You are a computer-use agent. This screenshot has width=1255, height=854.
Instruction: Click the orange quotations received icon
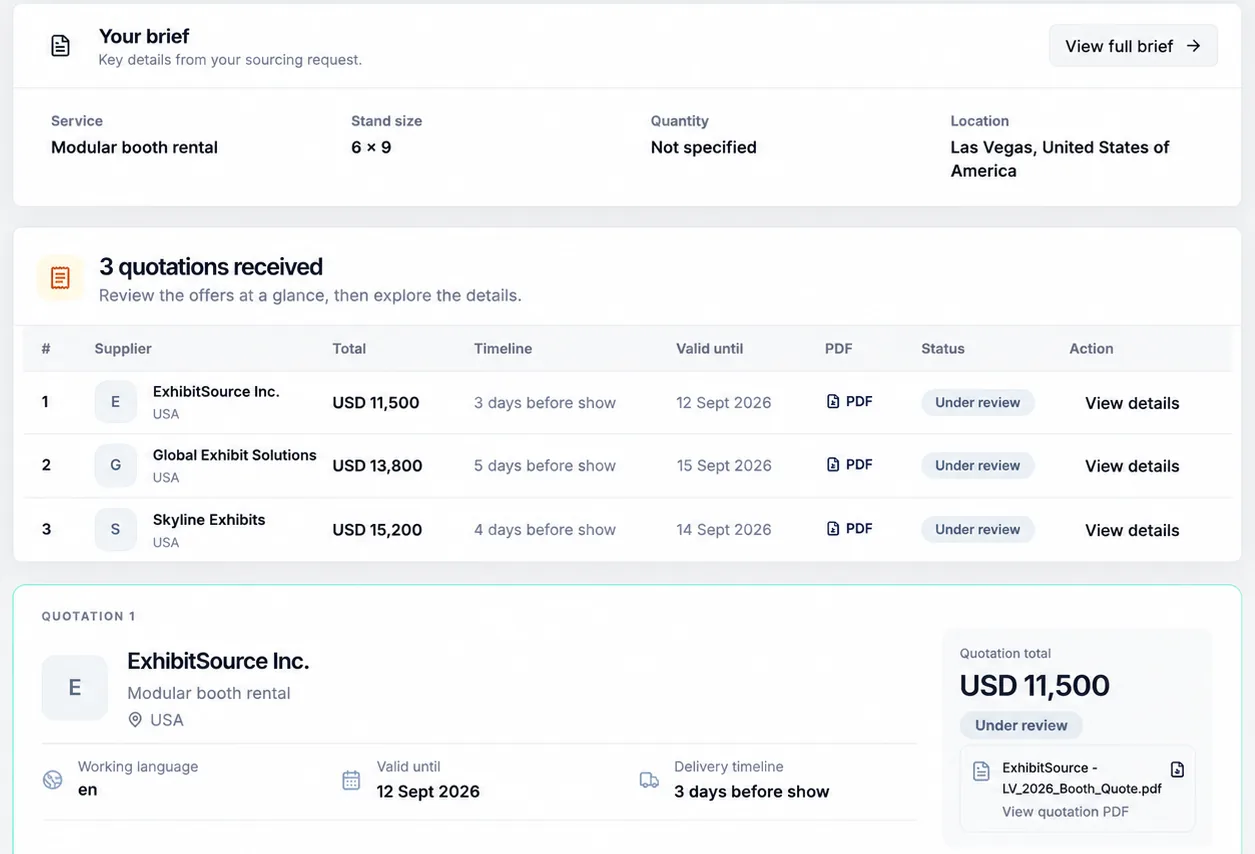pos(60,278)
